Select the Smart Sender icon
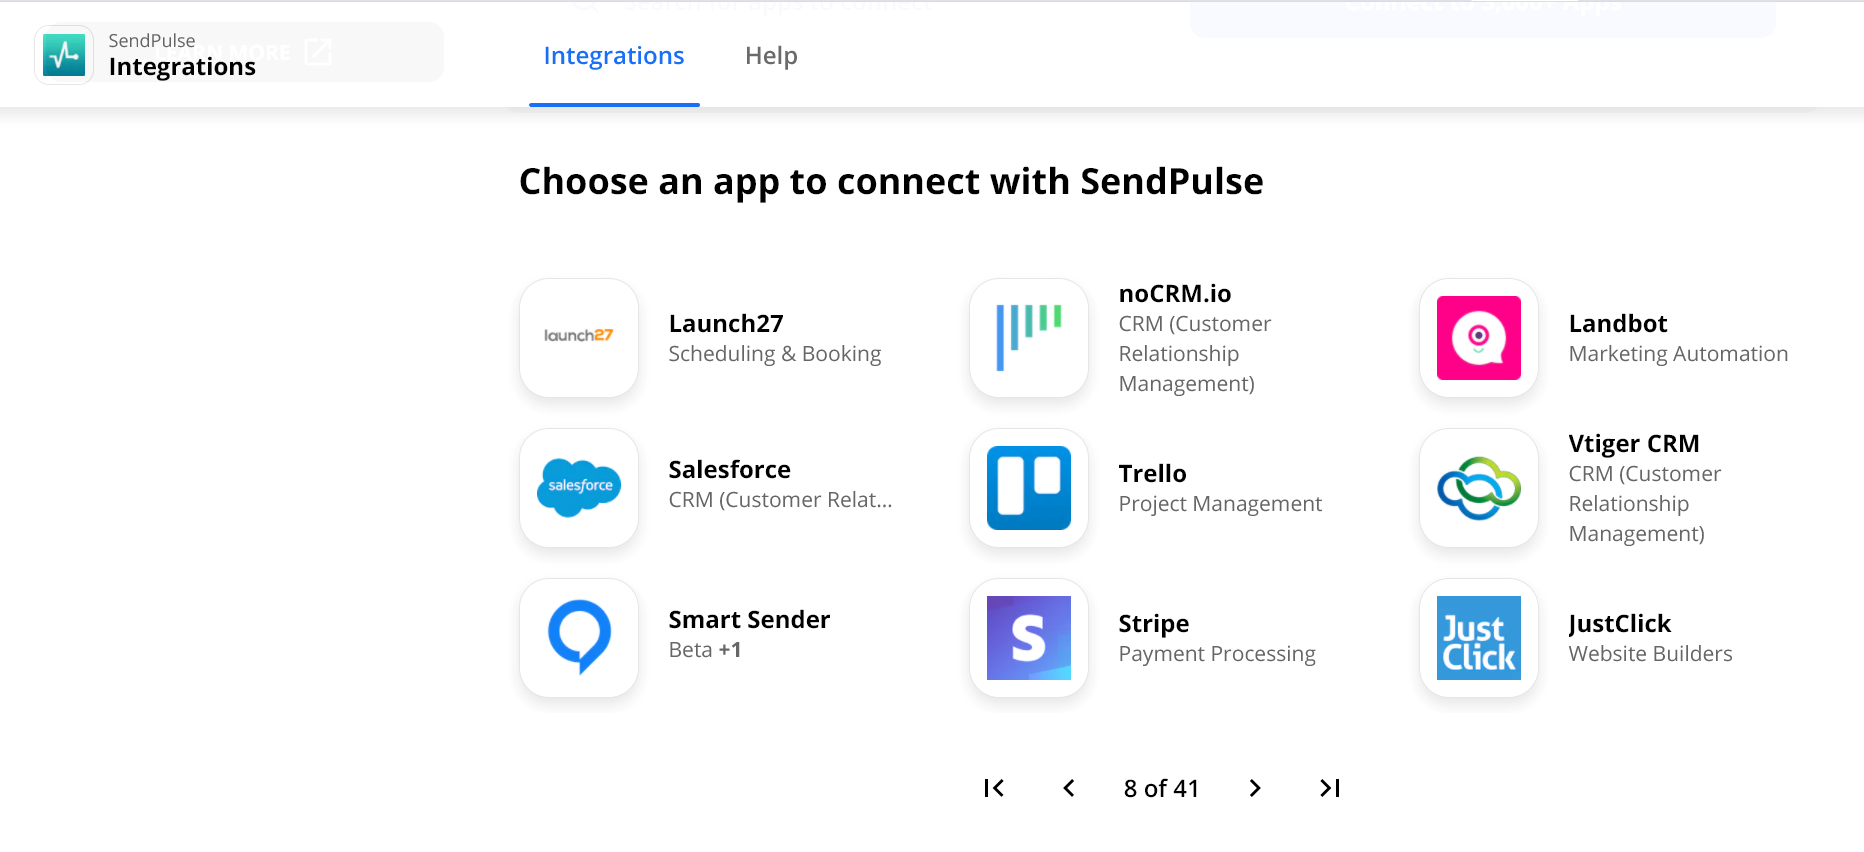The image size is (1864, 852). (578, 638)
